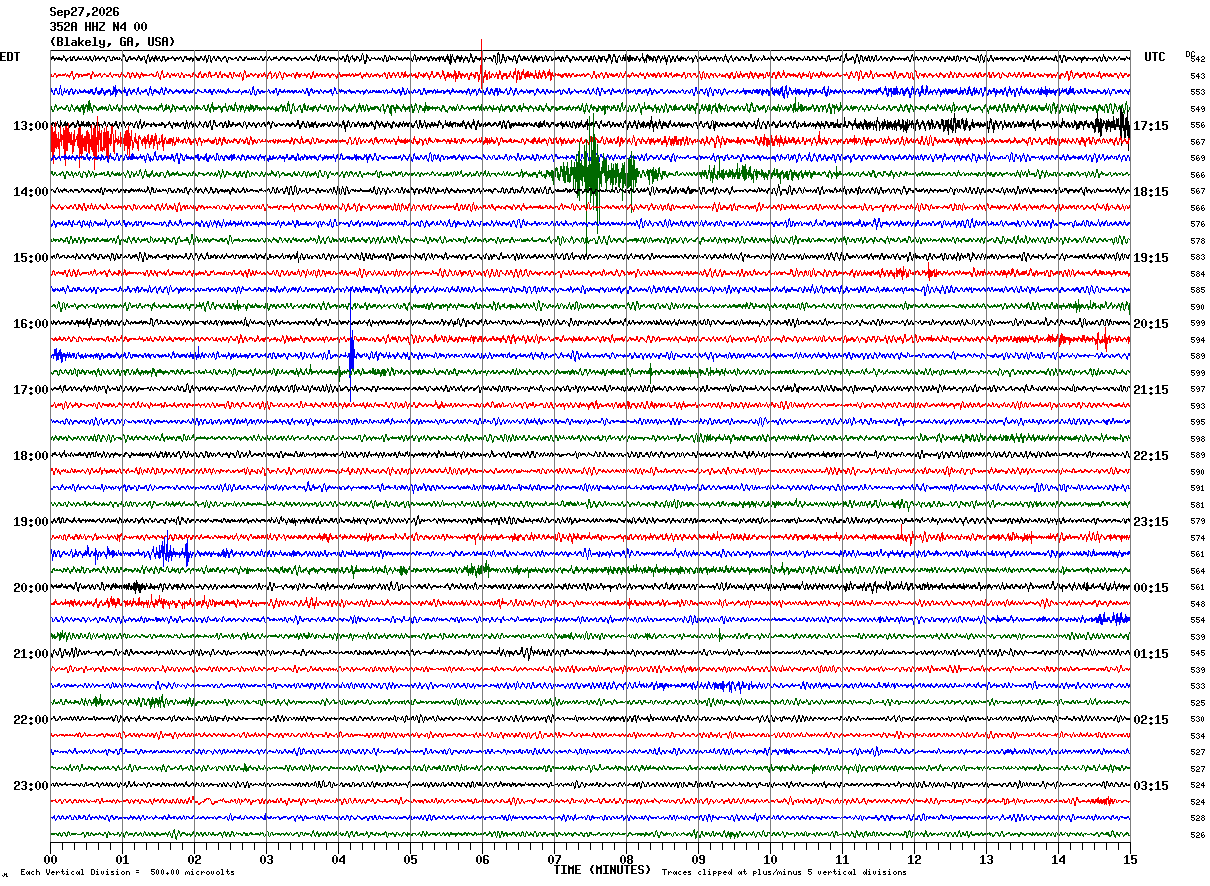Viewport: 1210px width, 886px height.
Task: Click the TIME (MINUTES) axis title
Action: pos(602,870)
